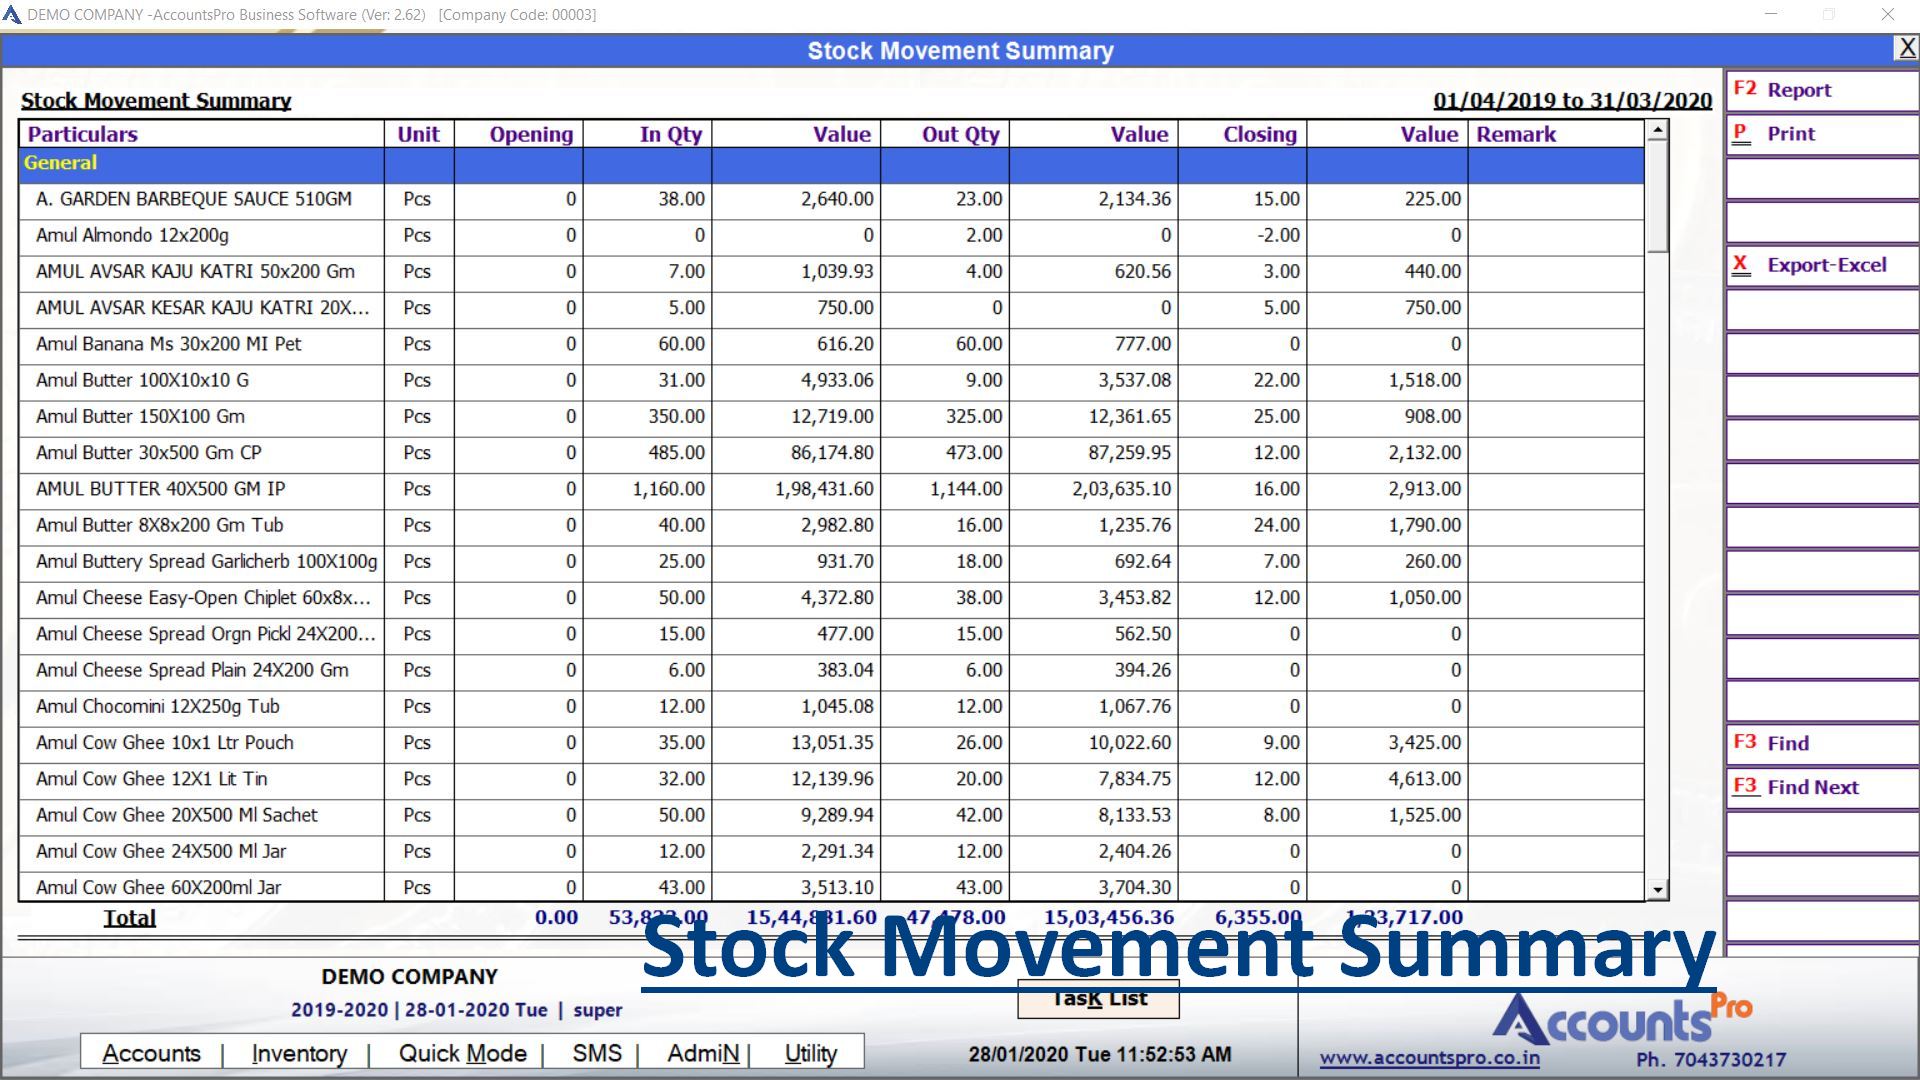Image resolution: width=1920 pixels, height=1080 pixels.
Task: Open the Quick Mode menu
Action: pos(462,1054)
